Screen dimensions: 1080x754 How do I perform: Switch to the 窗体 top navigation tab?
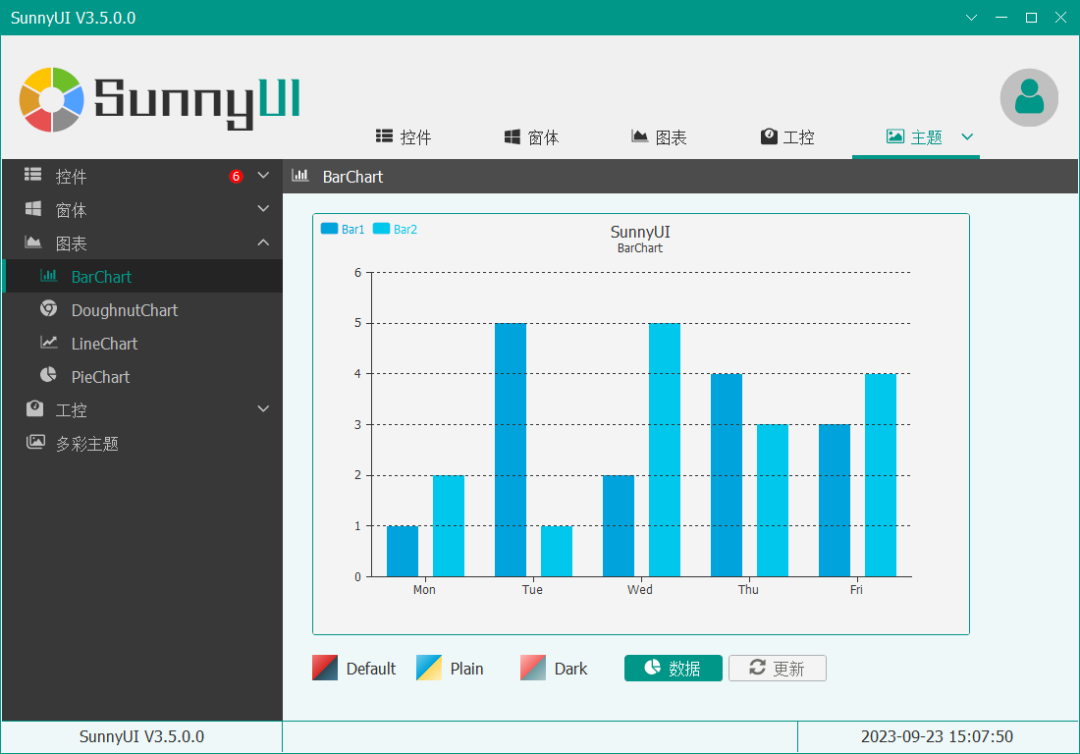tap(531, 137)
